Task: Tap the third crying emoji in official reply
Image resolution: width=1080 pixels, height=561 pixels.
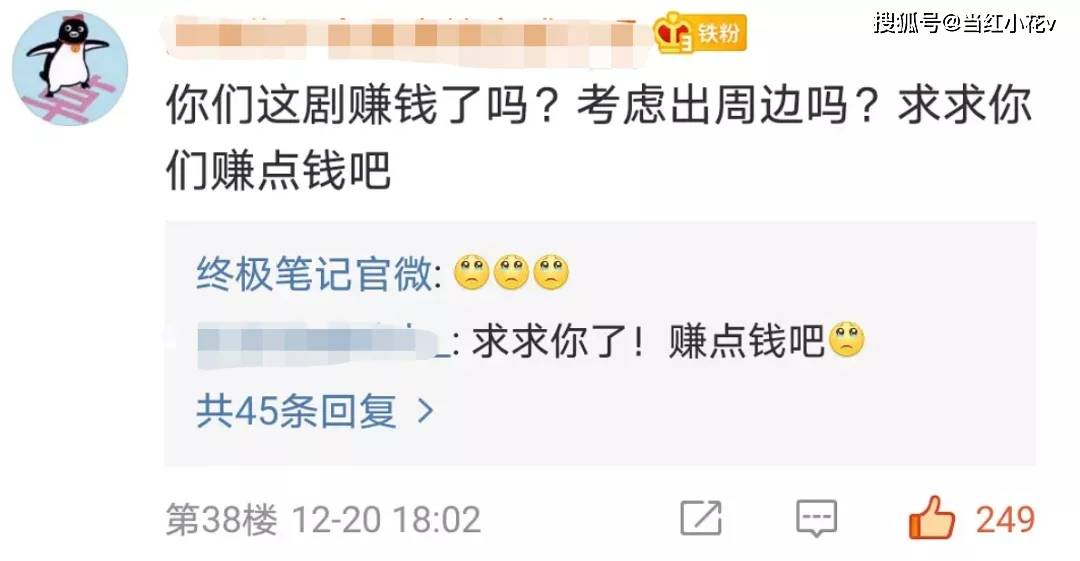Action: click(x=552, y=272)
